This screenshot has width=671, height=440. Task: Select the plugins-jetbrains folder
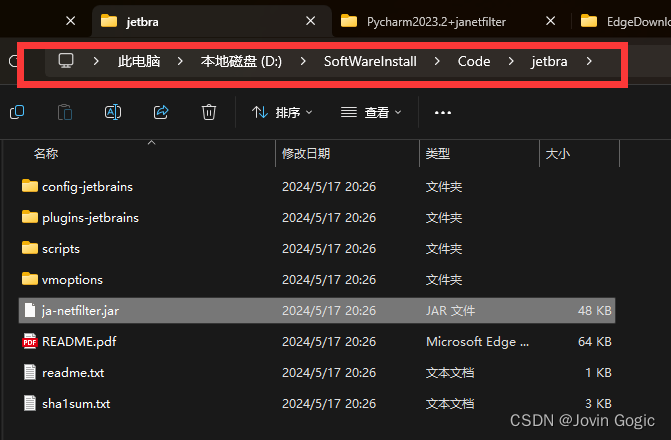tap(317, 217)
